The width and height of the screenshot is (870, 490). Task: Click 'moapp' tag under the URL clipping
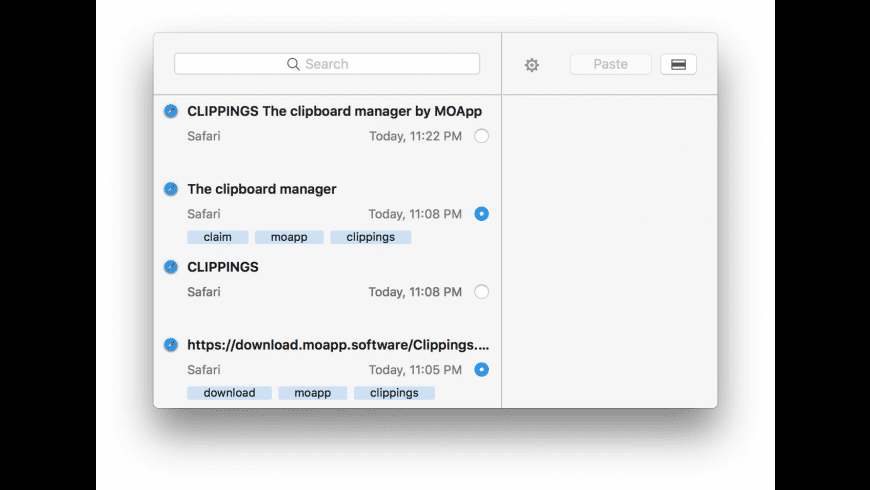pos(312,393)
